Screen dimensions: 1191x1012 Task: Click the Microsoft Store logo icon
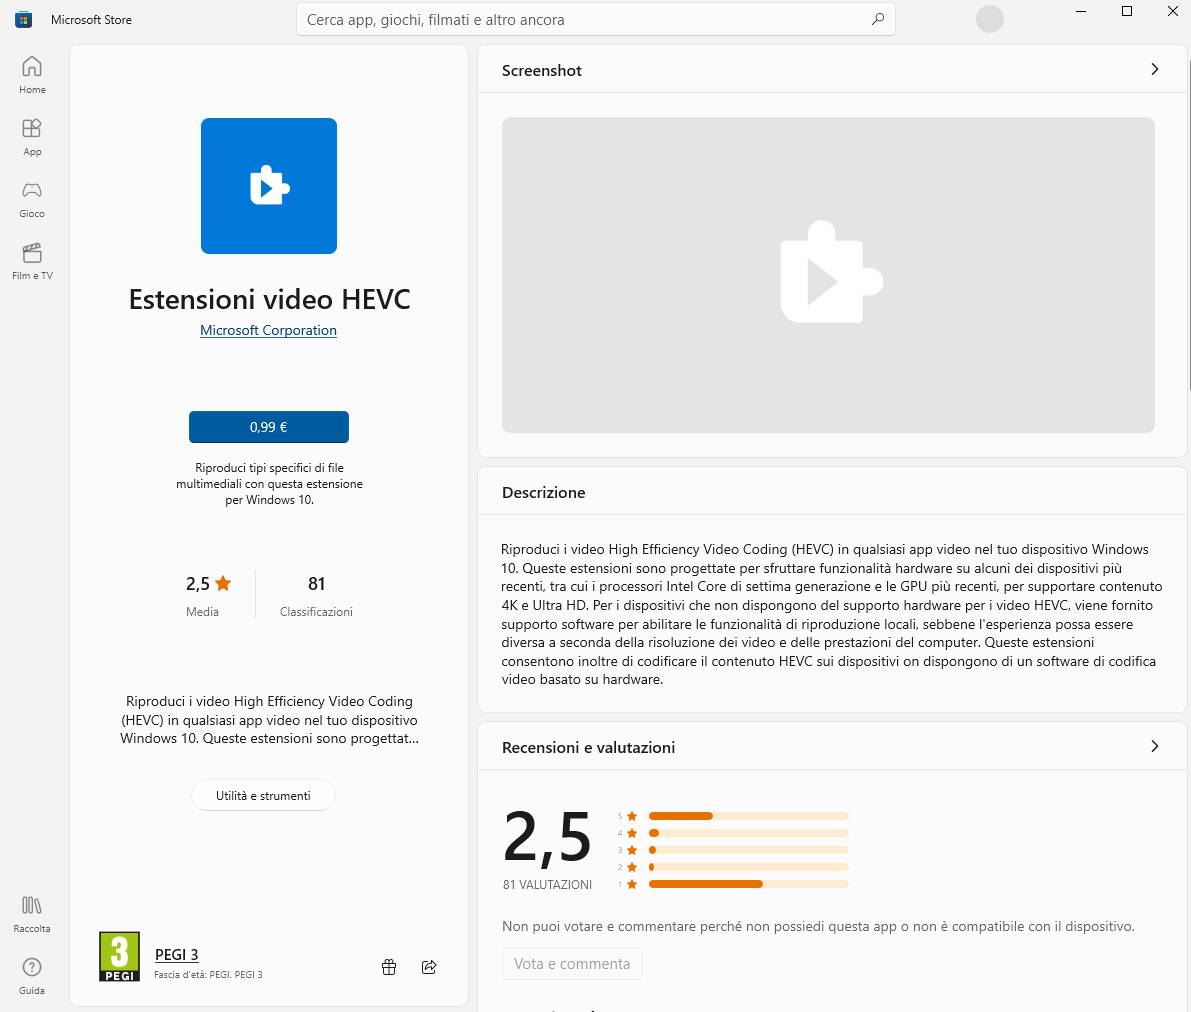tap(24, 20)
